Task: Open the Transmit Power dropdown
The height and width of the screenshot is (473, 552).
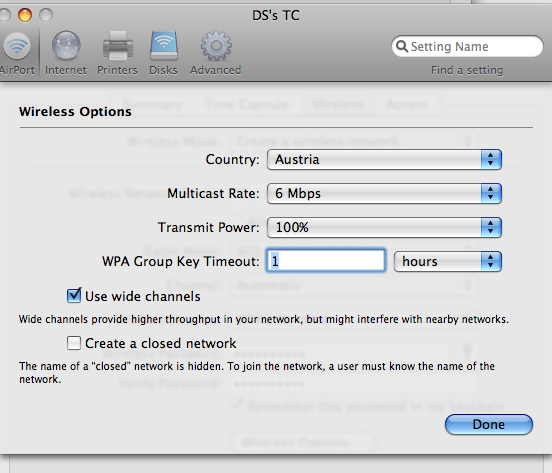Action: [x=384, y=227]
